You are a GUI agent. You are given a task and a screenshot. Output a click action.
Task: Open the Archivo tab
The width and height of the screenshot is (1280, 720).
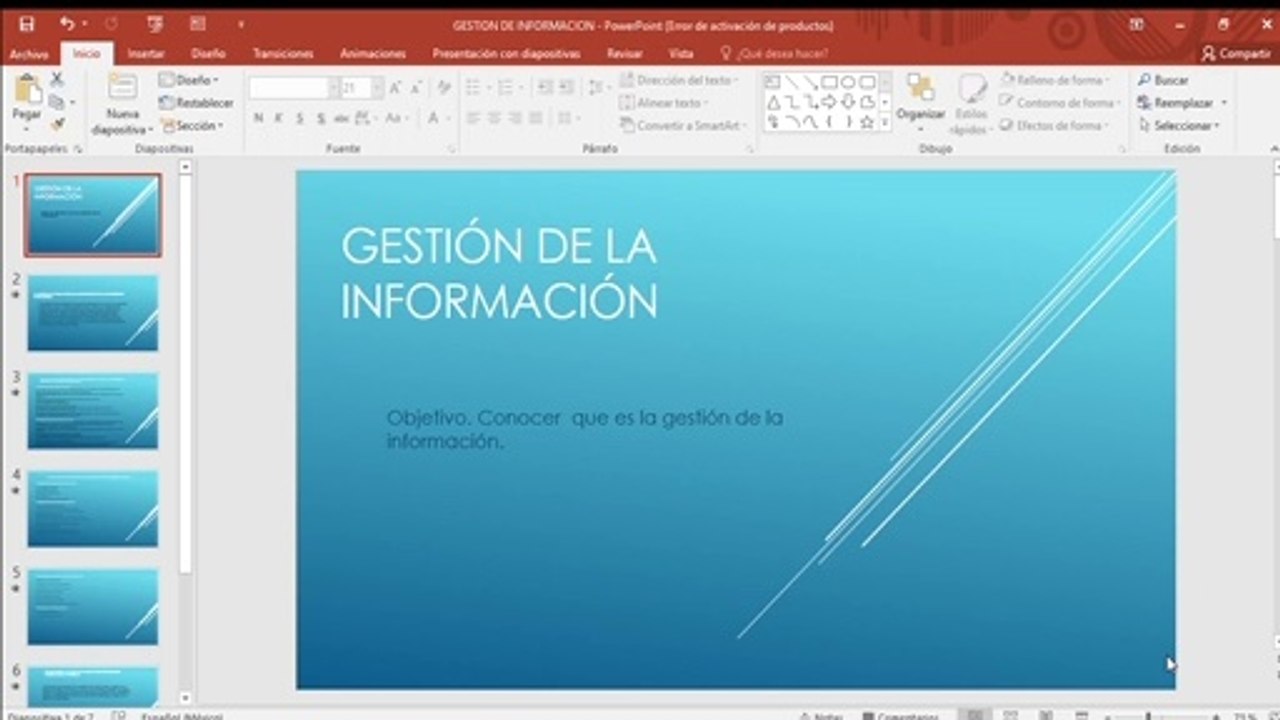(x=29, y=54)
